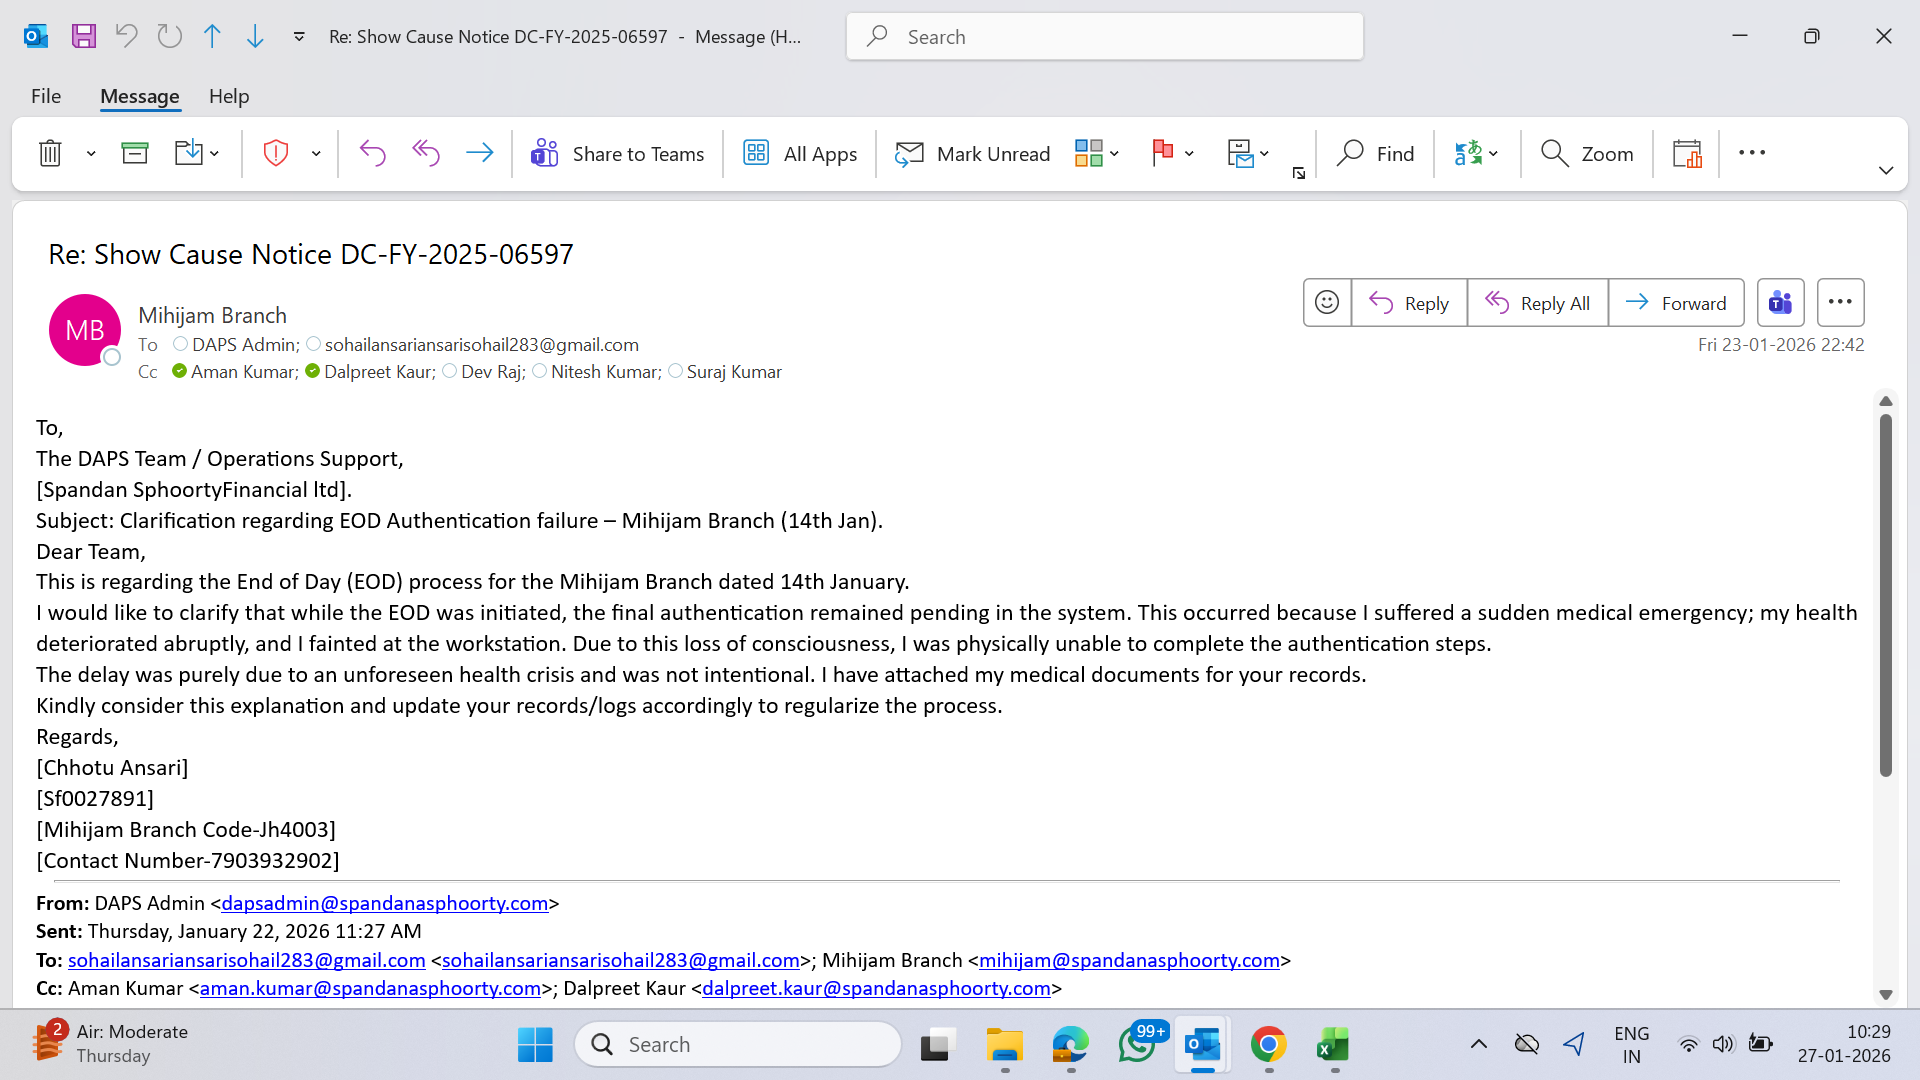
Task: Click the Archive icon in ribbon
Action: pyautogui.click(x=134, y=153)
